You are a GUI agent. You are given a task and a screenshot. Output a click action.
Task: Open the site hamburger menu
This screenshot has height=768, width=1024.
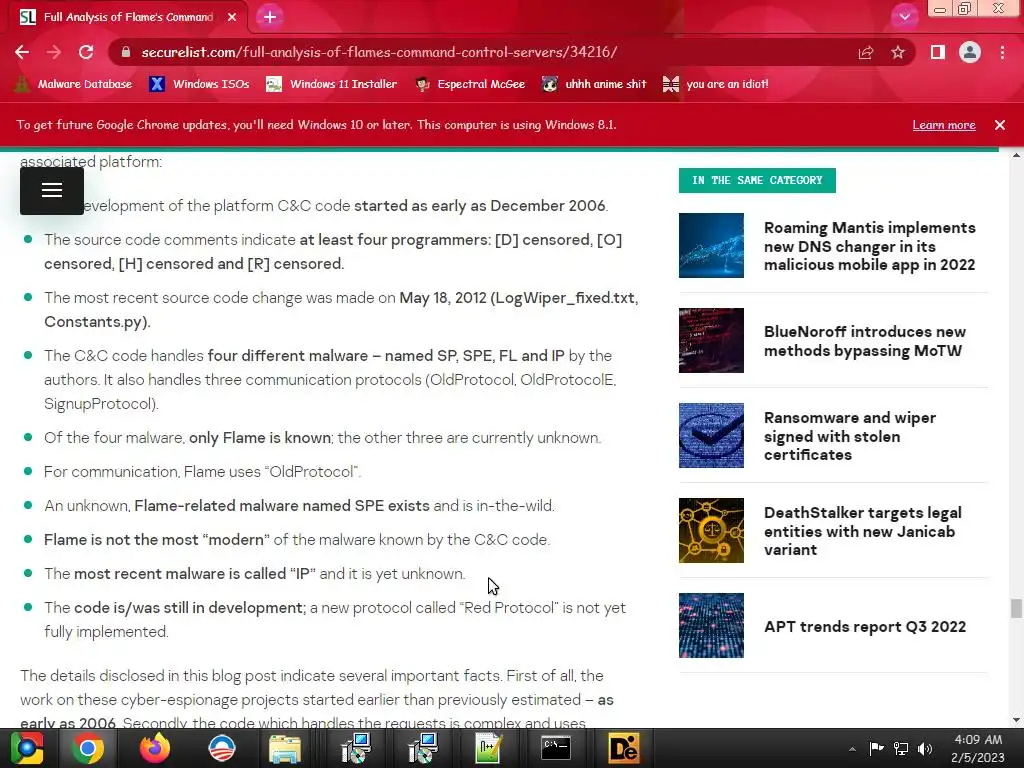[x=52, y=191]
